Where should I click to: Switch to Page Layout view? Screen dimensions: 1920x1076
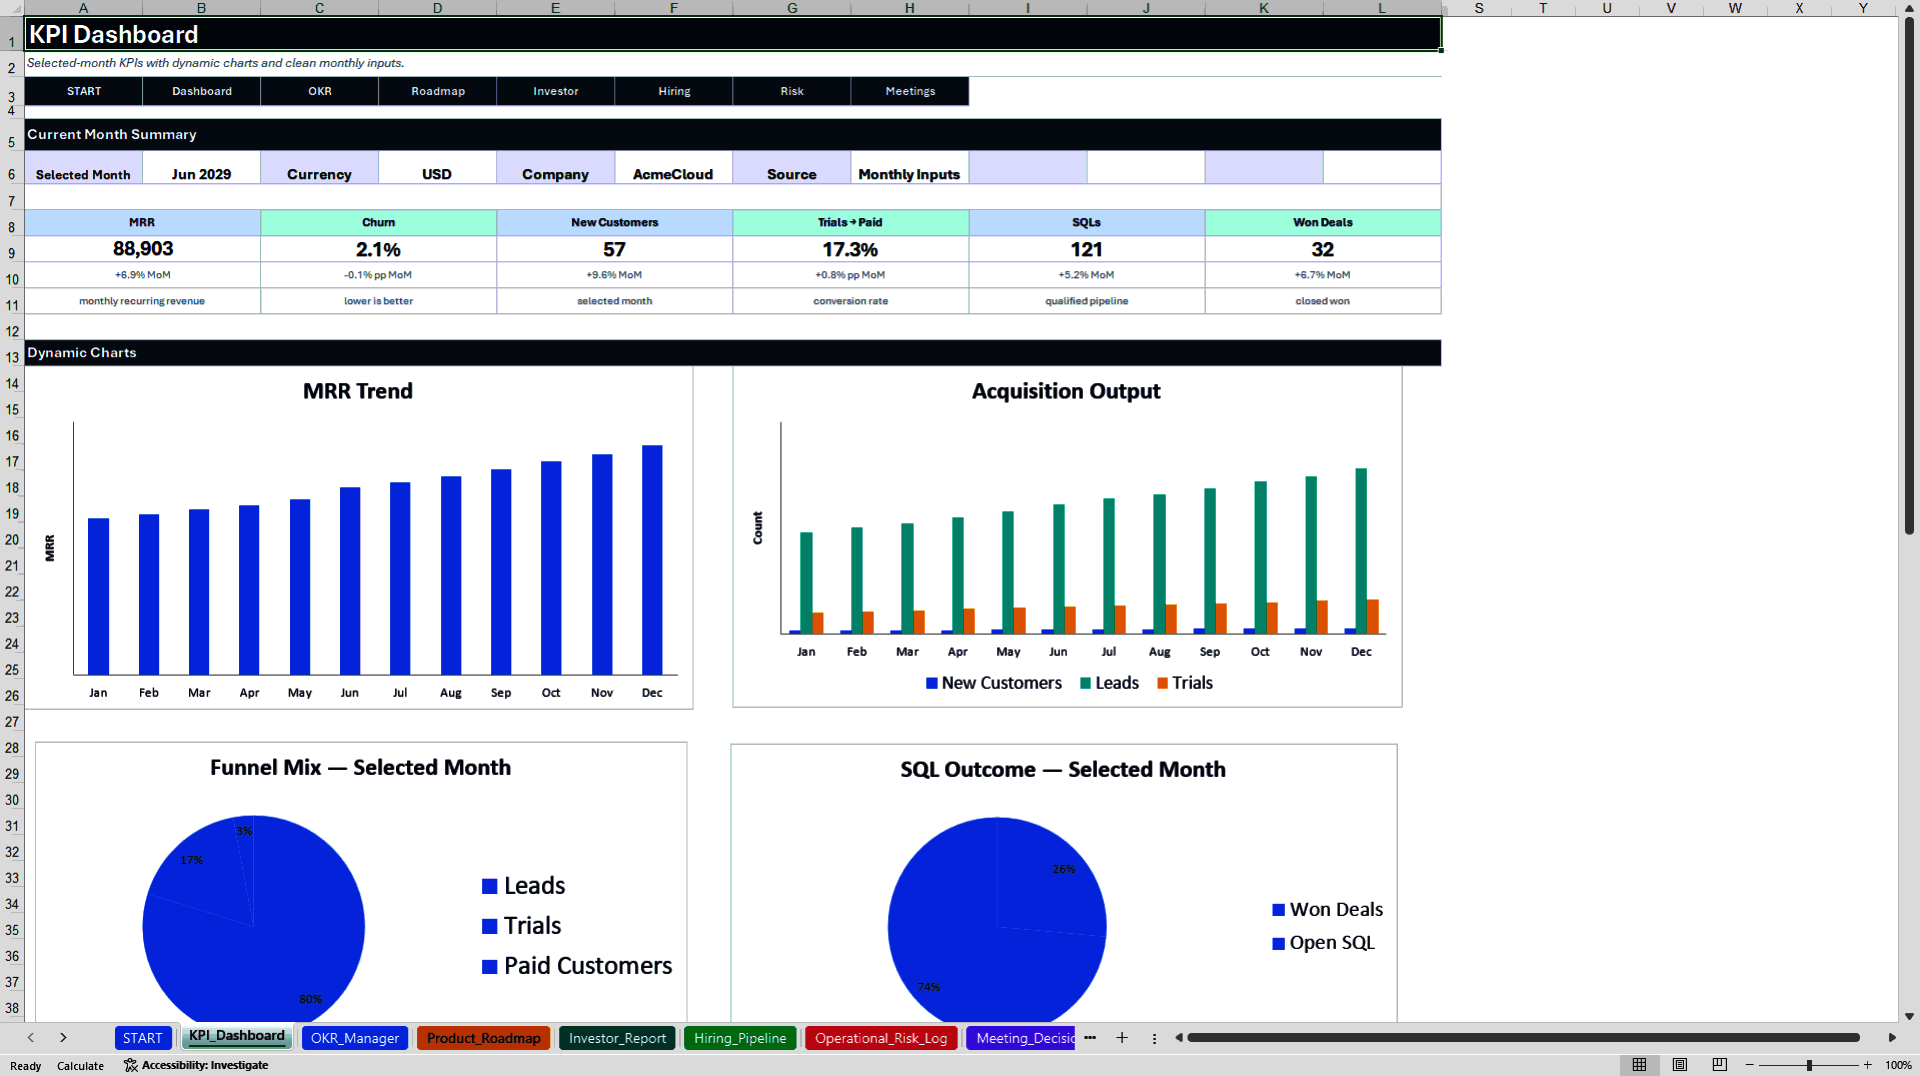click(x=1680, y=1065)
